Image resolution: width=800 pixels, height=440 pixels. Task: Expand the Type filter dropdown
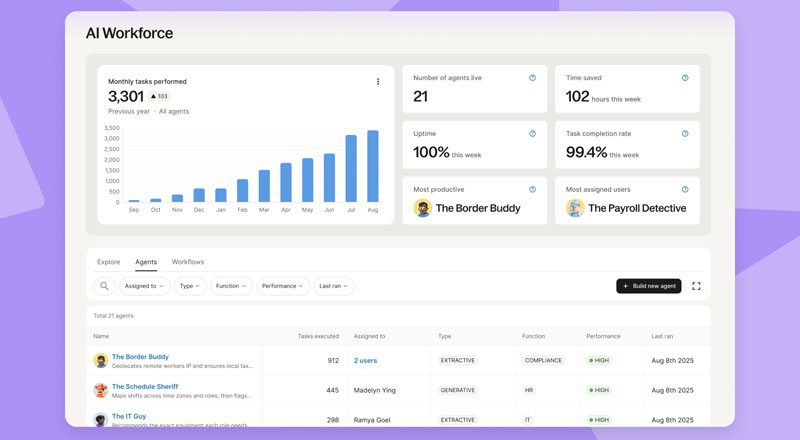tap(189, 286)
